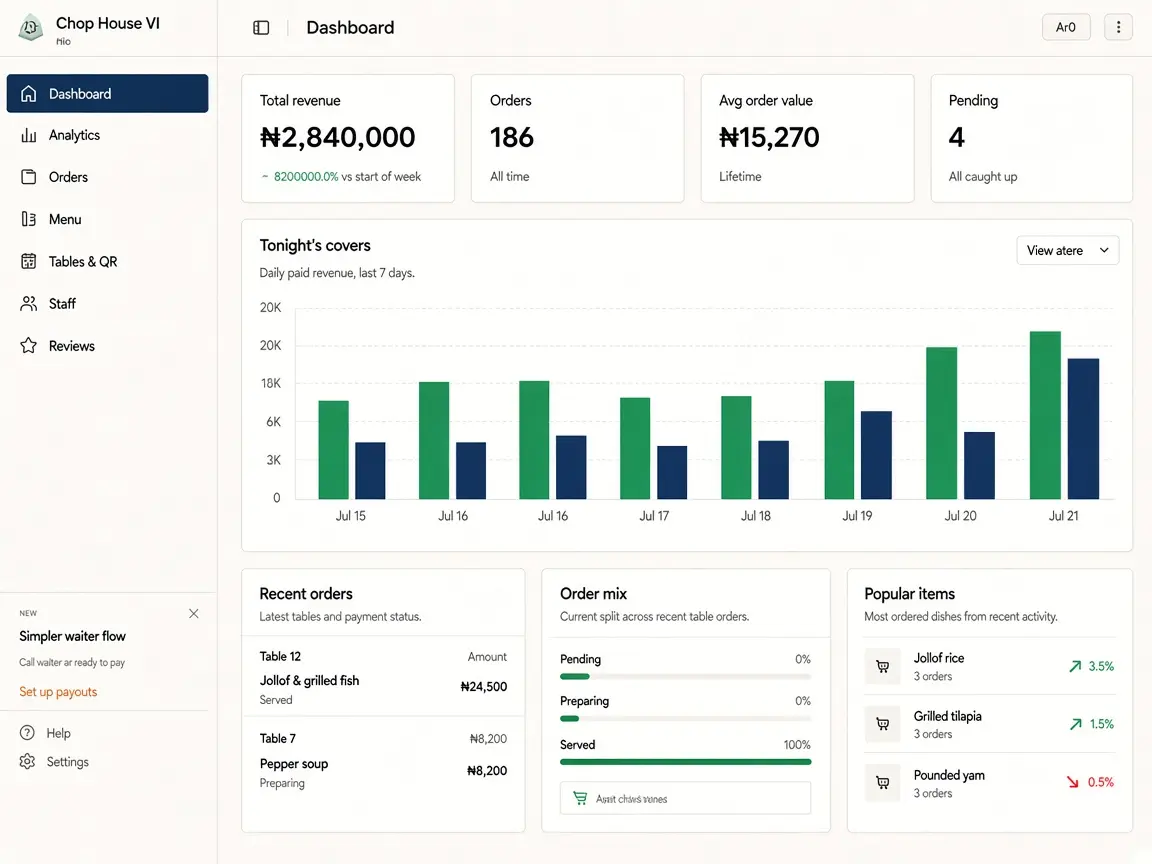This screenshot has height=864, width=1152.
Task: Click the Table 12 order row title
Action: click(x=280, y=656)
